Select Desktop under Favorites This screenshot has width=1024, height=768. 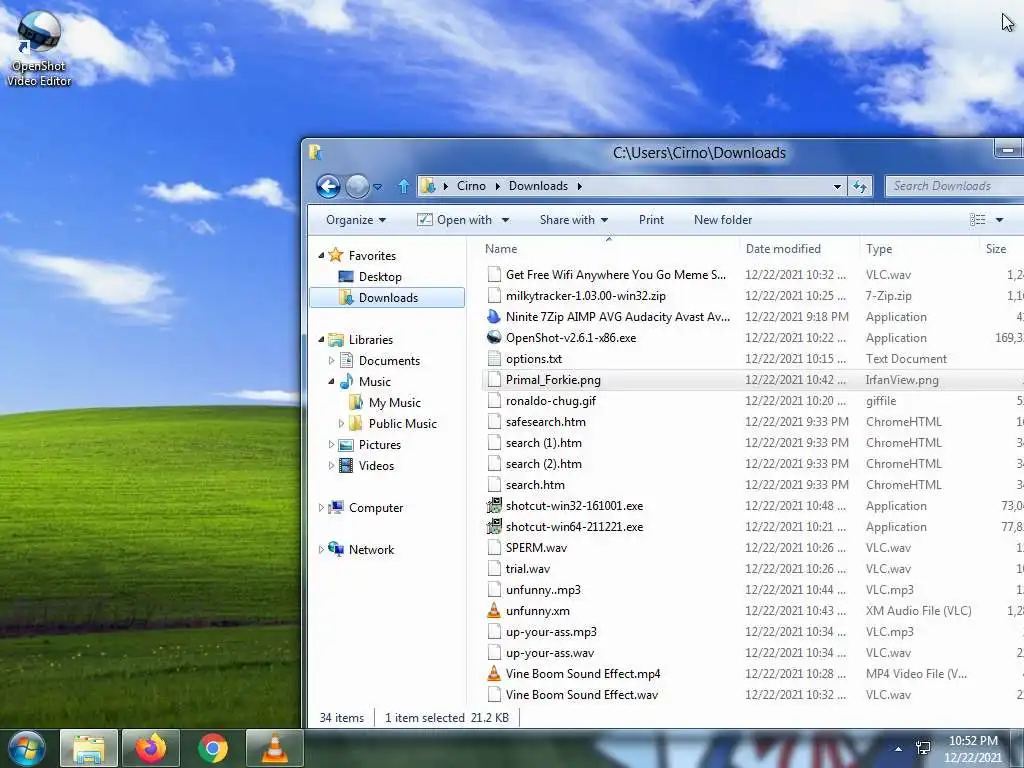[x=380, y=277]
